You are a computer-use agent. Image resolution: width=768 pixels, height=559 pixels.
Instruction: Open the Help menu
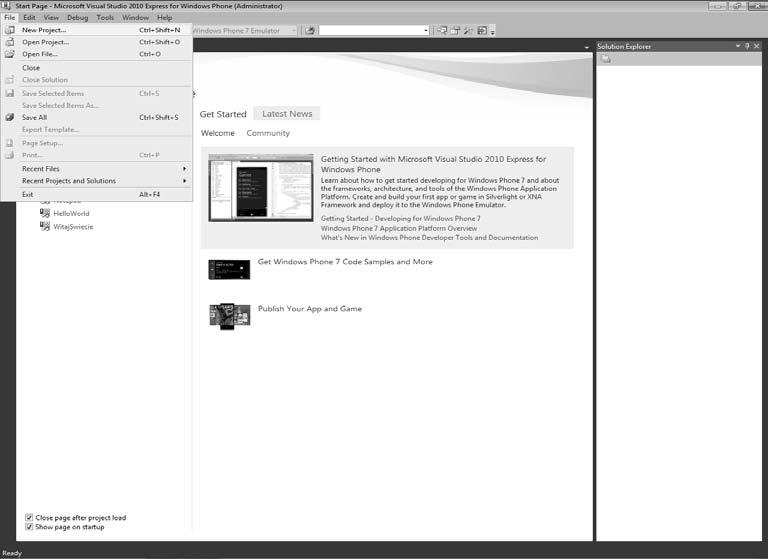tap(165, 17)
